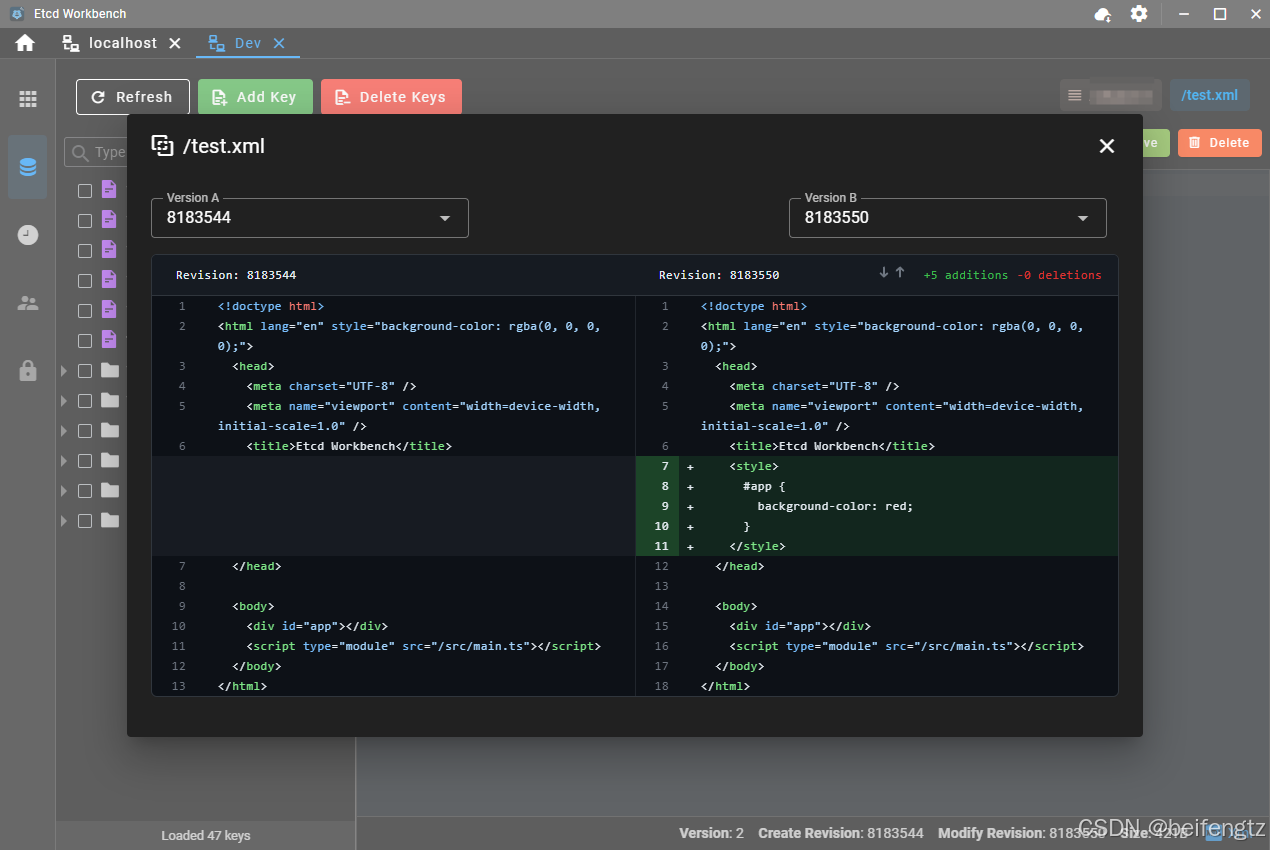Click the Dev connection icon
Image resolution: width=1270 pixels, height=850 pixels.
(216, 43)
